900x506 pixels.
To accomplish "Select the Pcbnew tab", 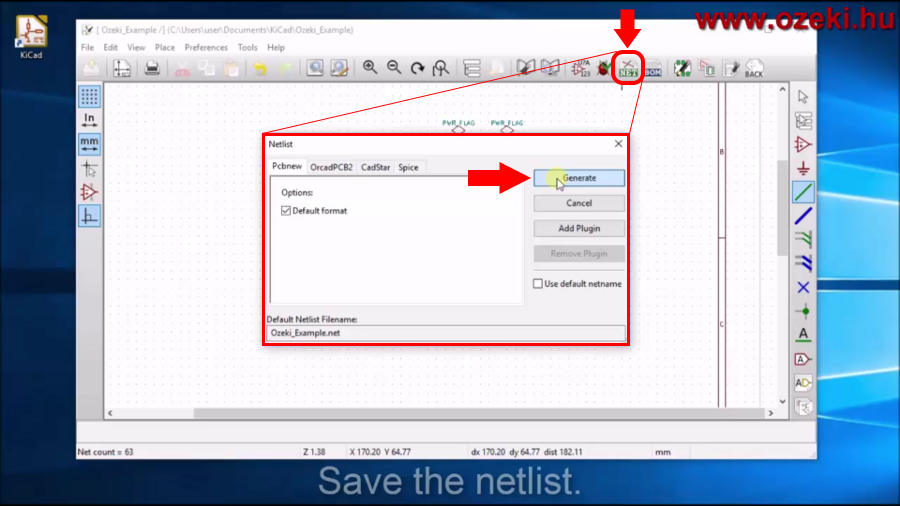I will 287,166.
